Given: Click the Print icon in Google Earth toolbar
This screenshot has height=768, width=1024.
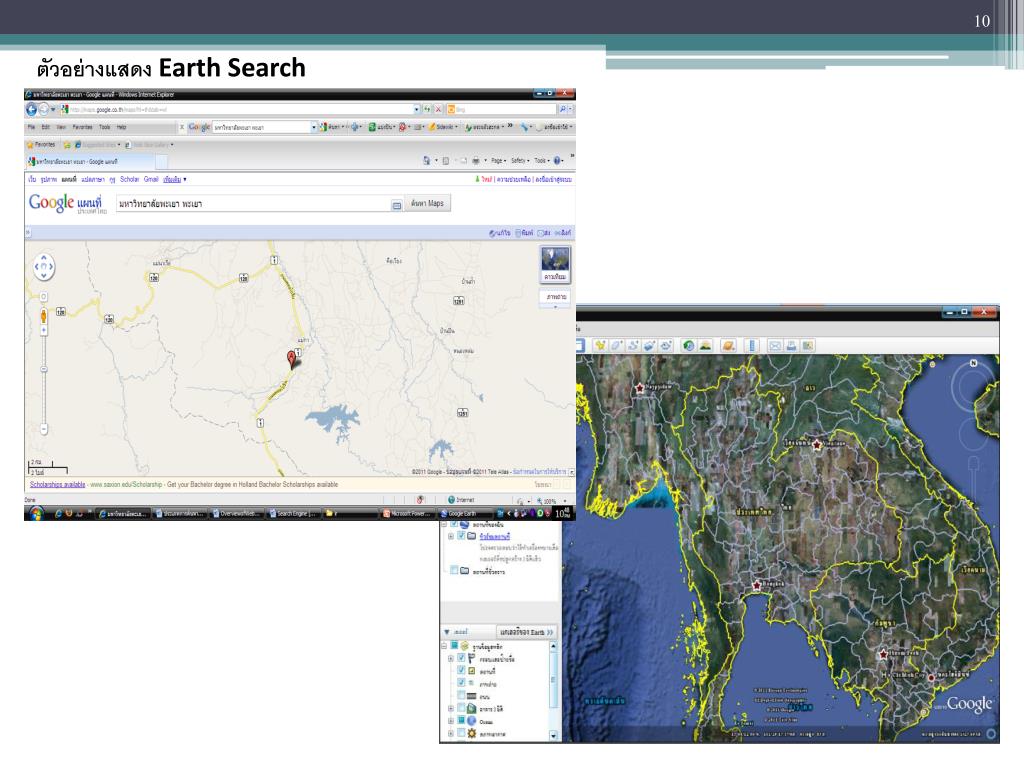Looking at the screenshot, I should click(x=792, y=345).
